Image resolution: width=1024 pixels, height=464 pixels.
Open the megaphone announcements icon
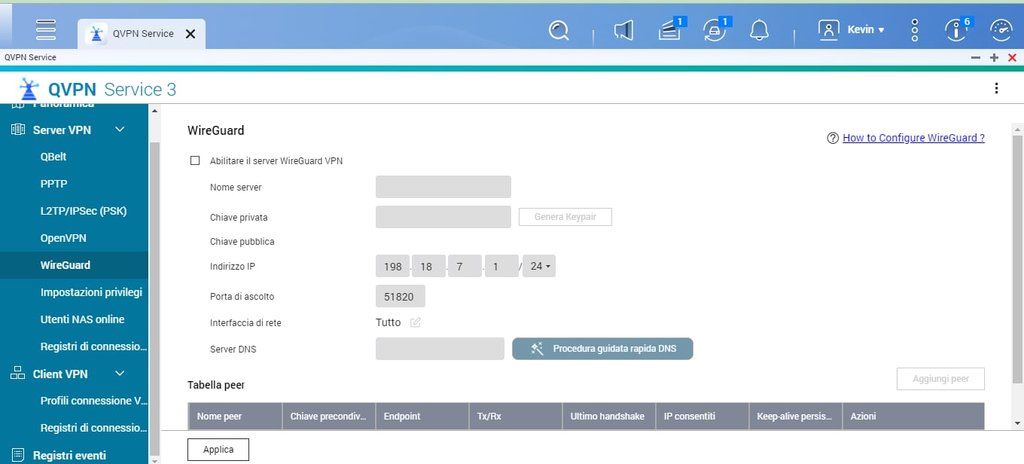tap(624, 30)
